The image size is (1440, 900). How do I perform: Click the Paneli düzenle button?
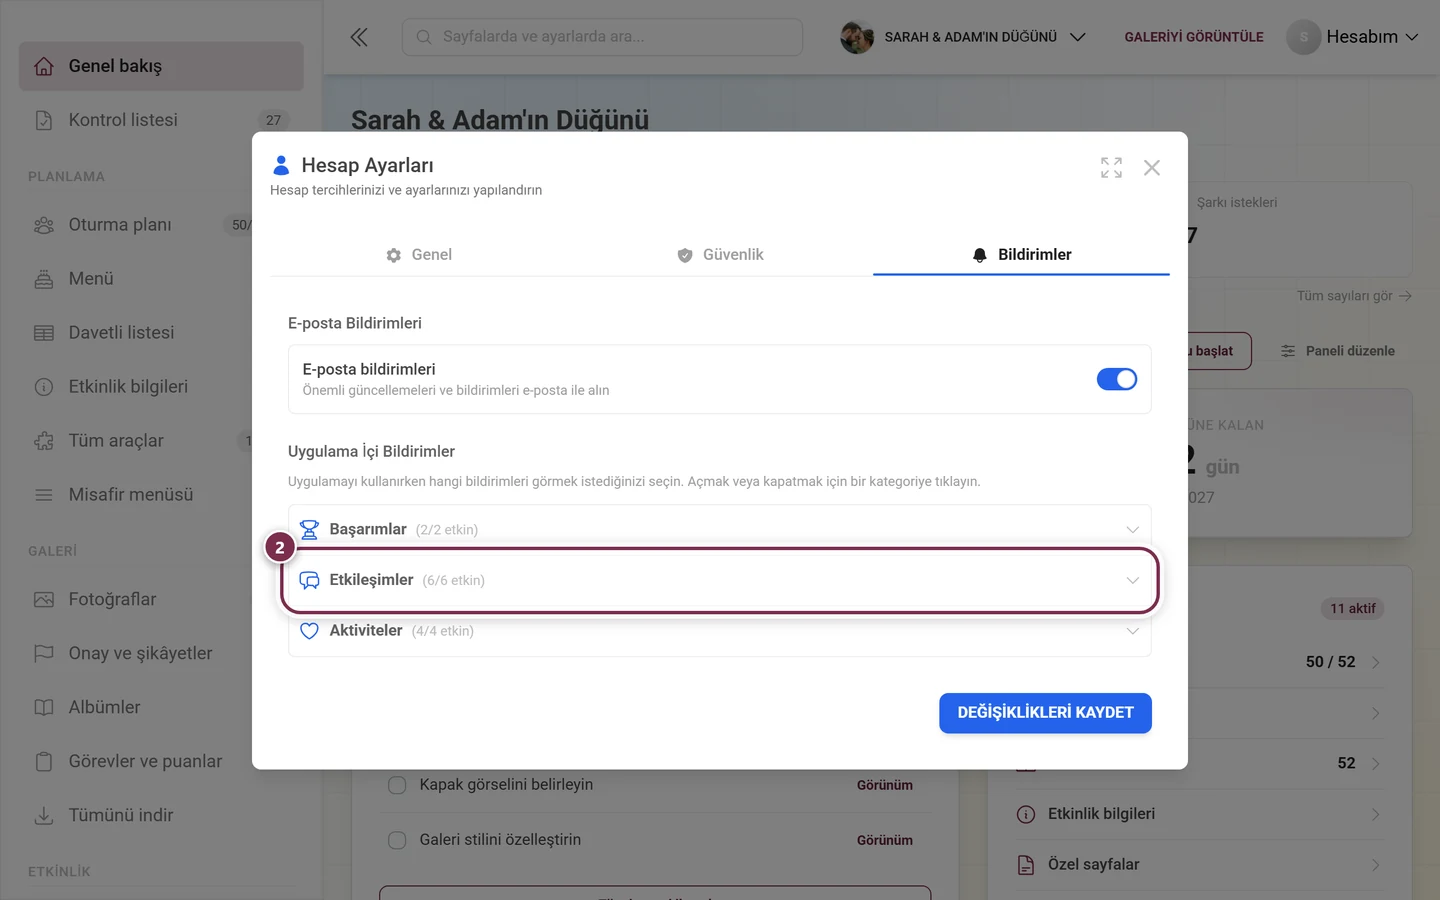[1338, 351]
